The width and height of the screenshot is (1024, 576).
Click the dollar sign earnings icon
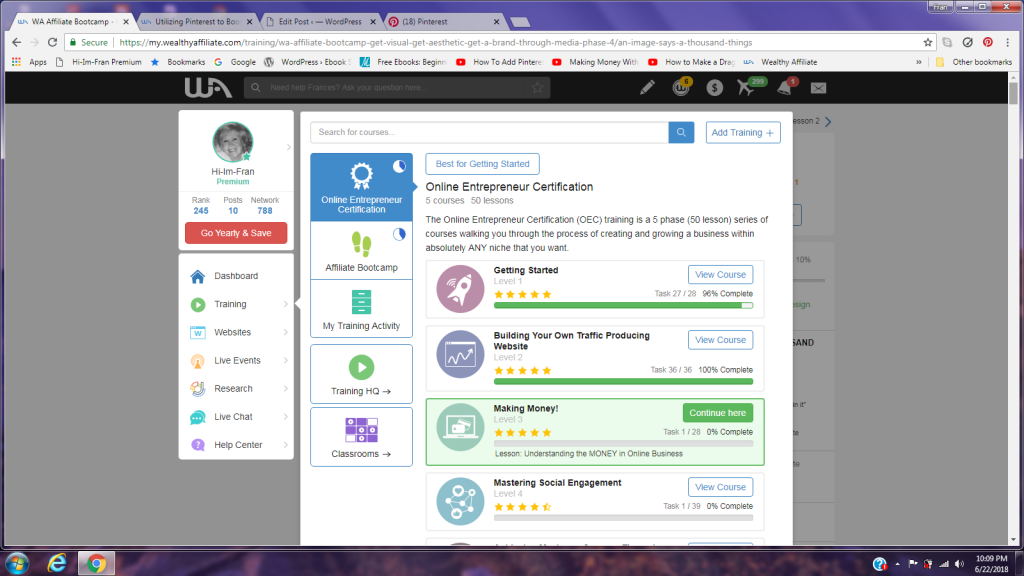coord(714,88)
